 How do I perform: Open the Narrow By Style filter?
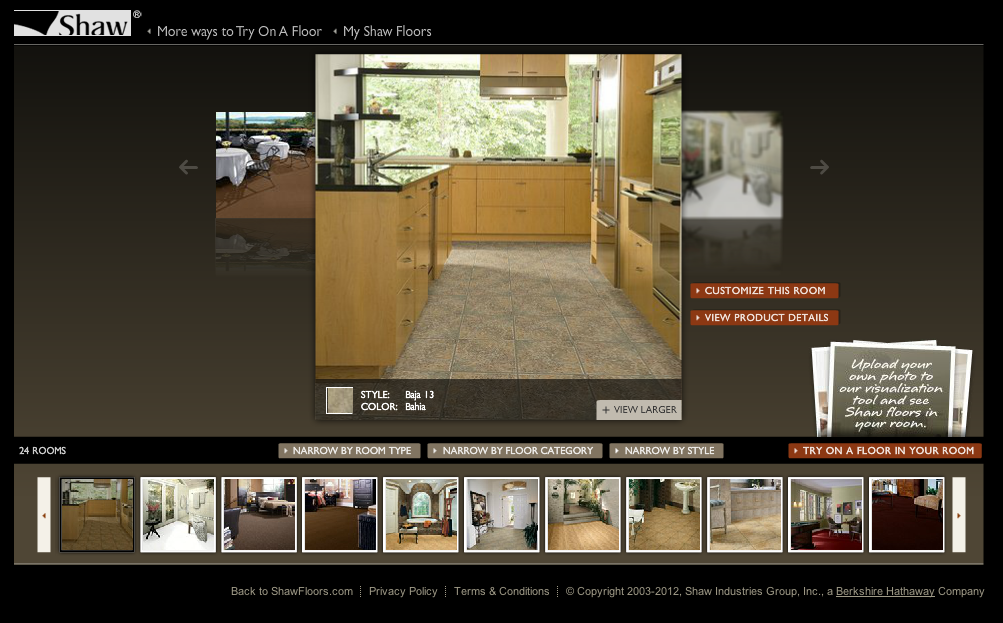click(x=666, y=450)
